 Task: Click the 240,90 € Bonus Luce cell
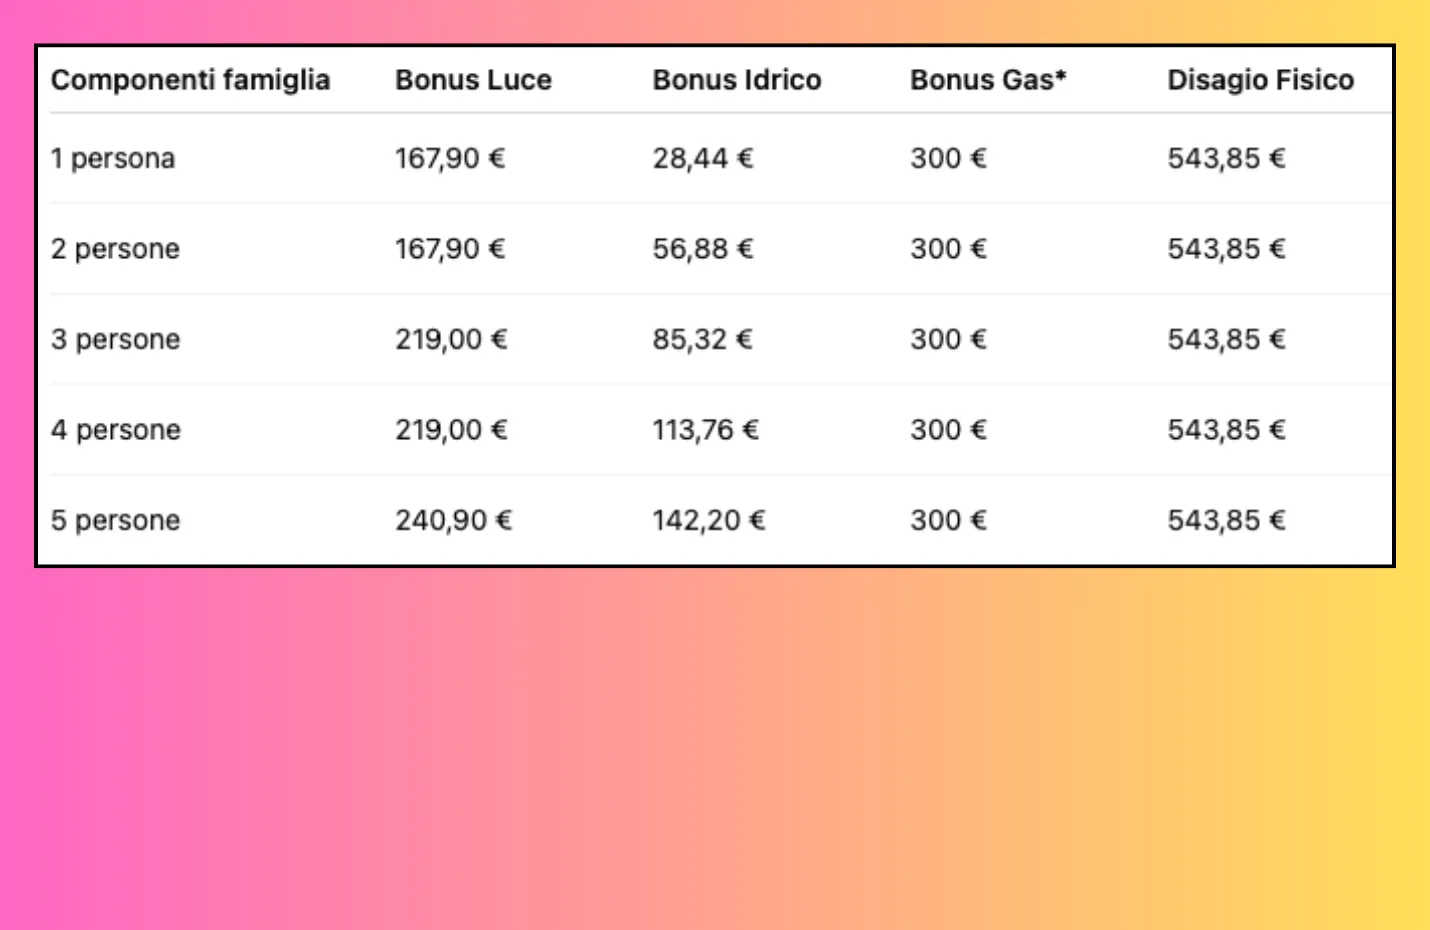(453, 520)
